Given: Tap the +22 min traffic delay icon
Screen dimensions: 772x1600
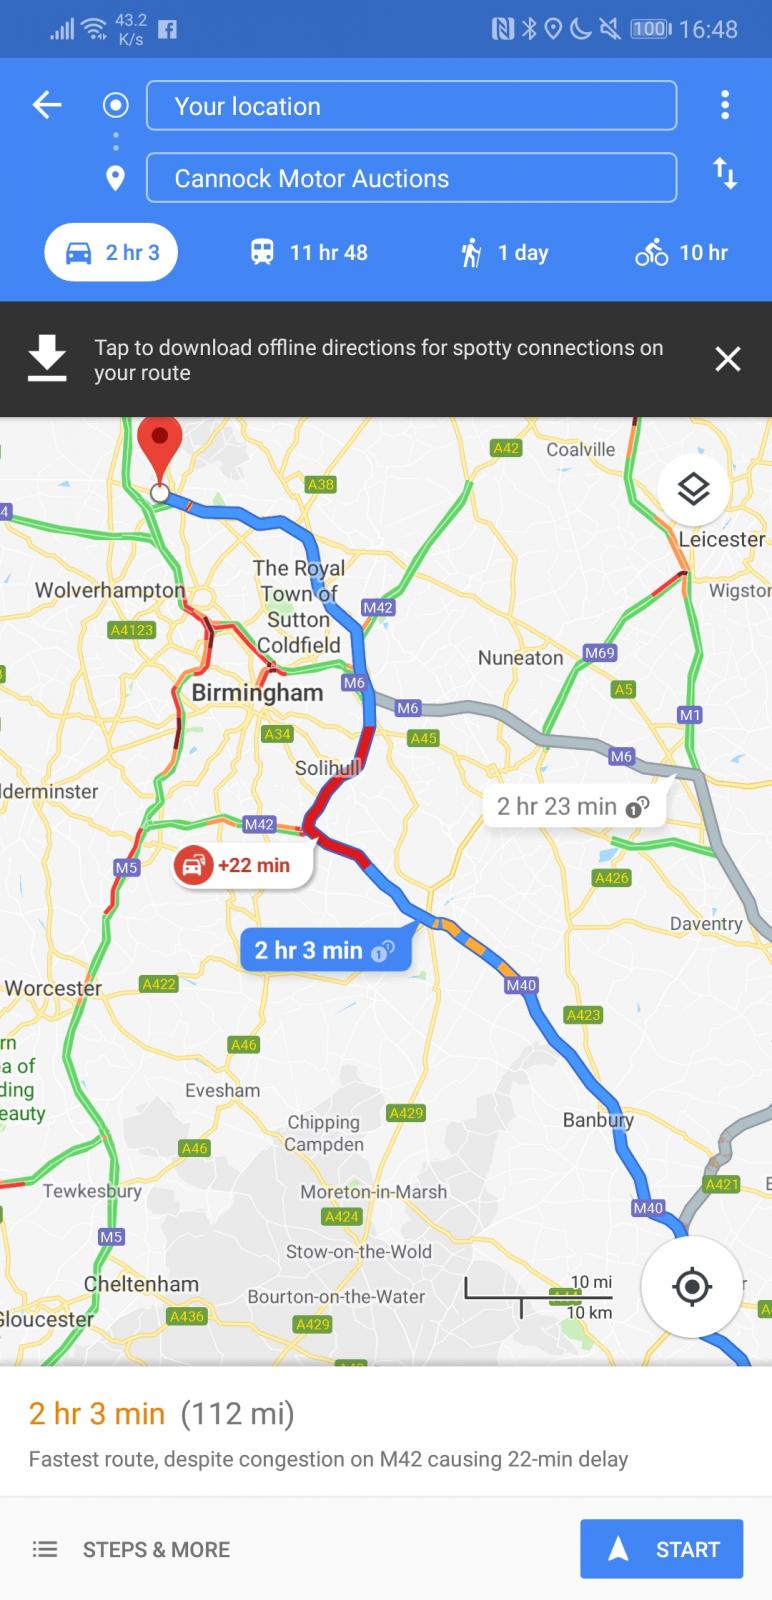Looking at the screenshot, I should pyautogui.click(x=193, y=865).
